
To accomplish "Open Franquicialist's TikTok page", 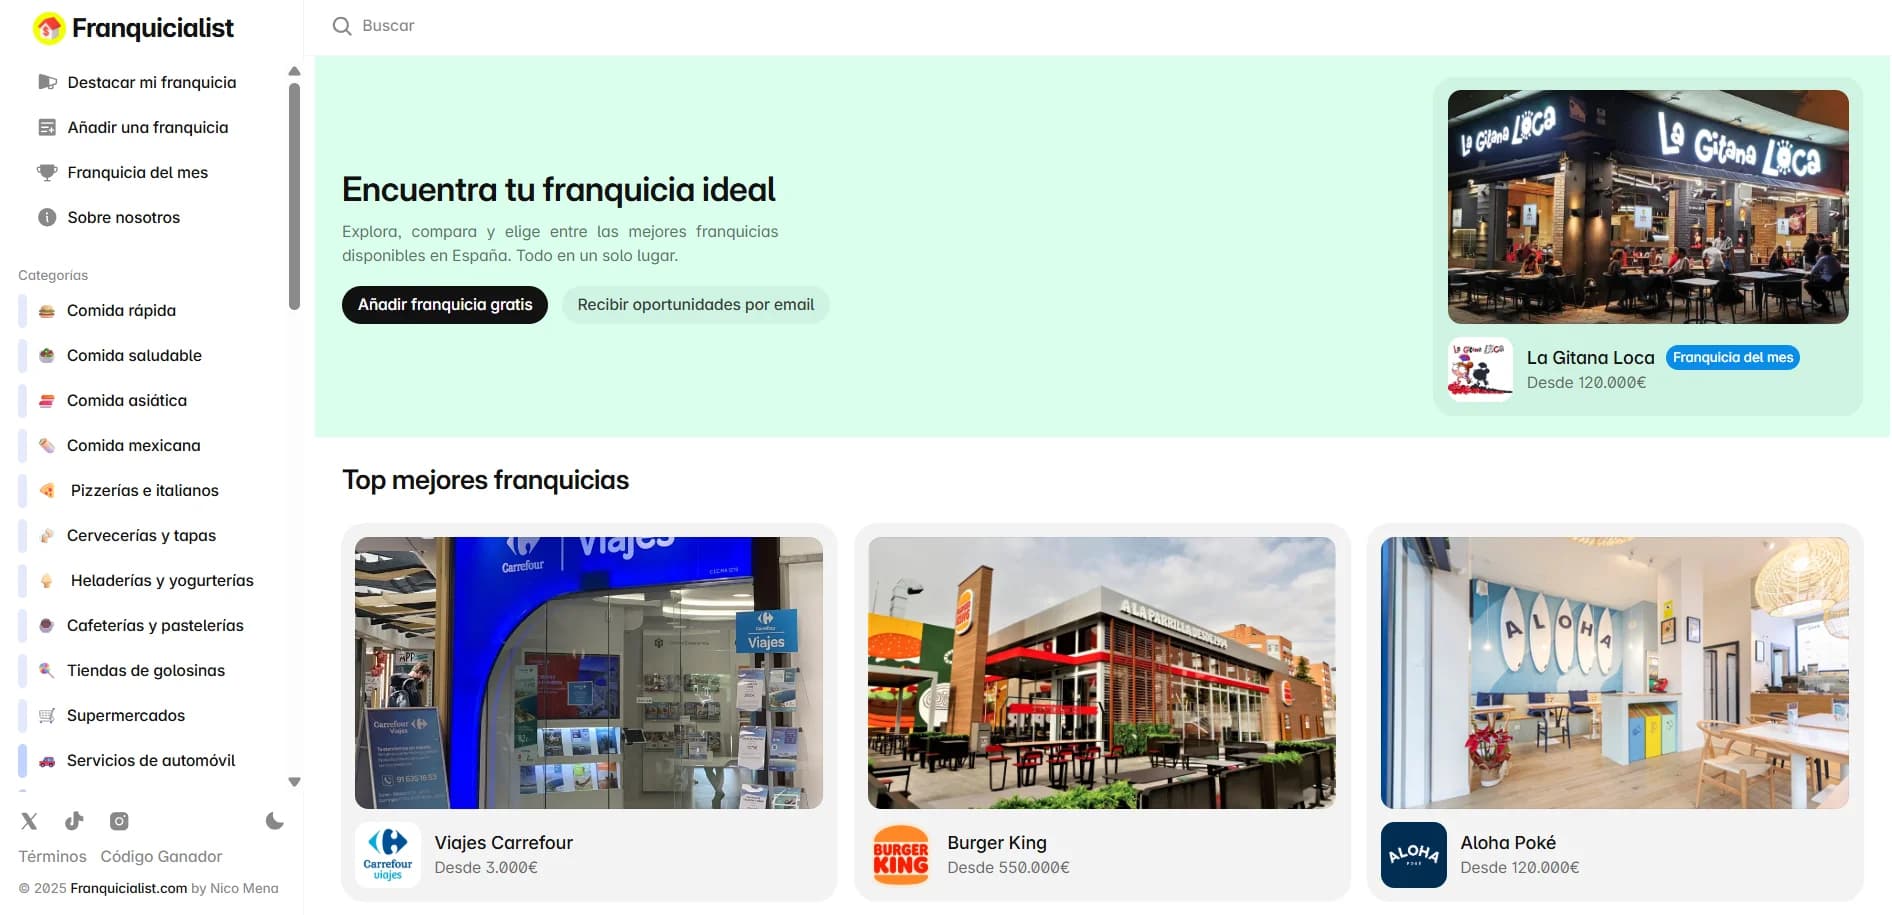I will pyautogui.click(x=74, y=820).
